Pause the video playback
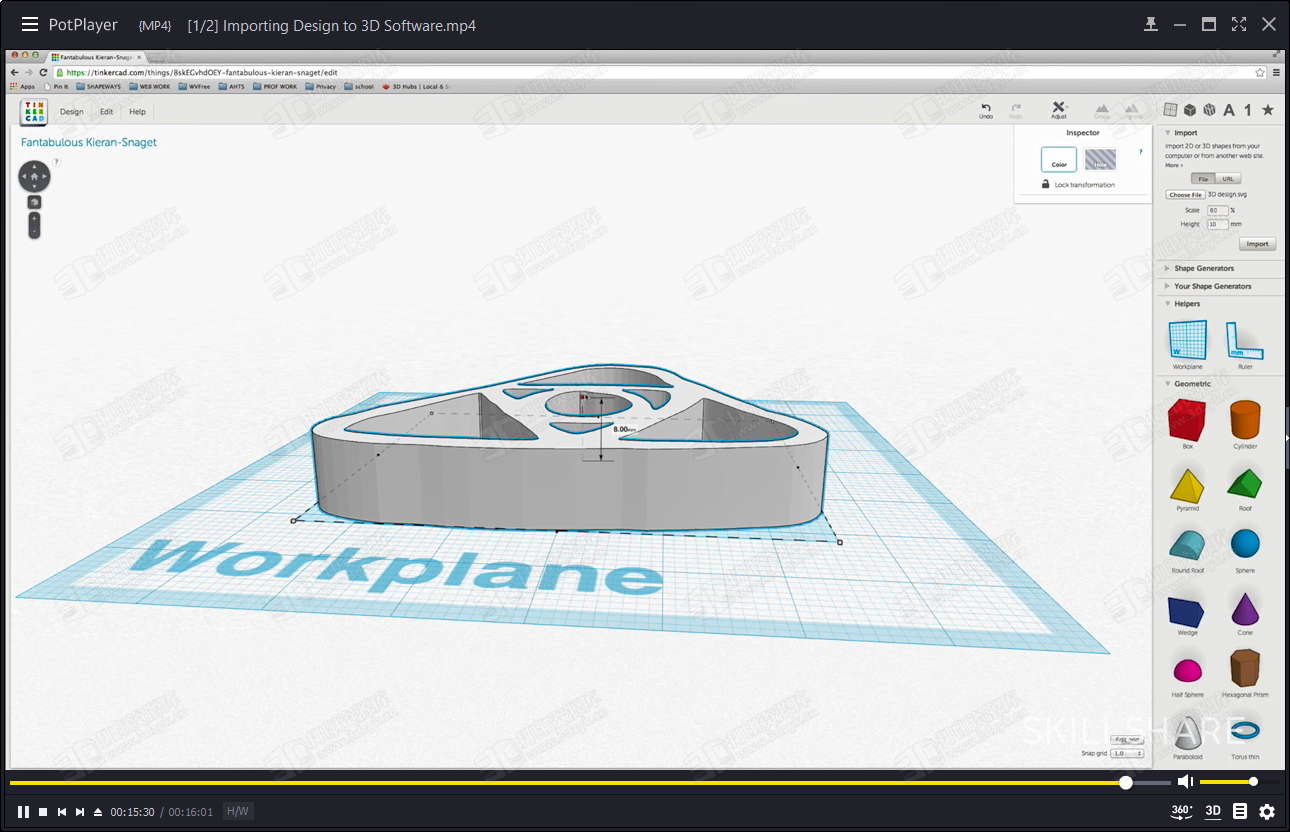 (x=23, y=812)
